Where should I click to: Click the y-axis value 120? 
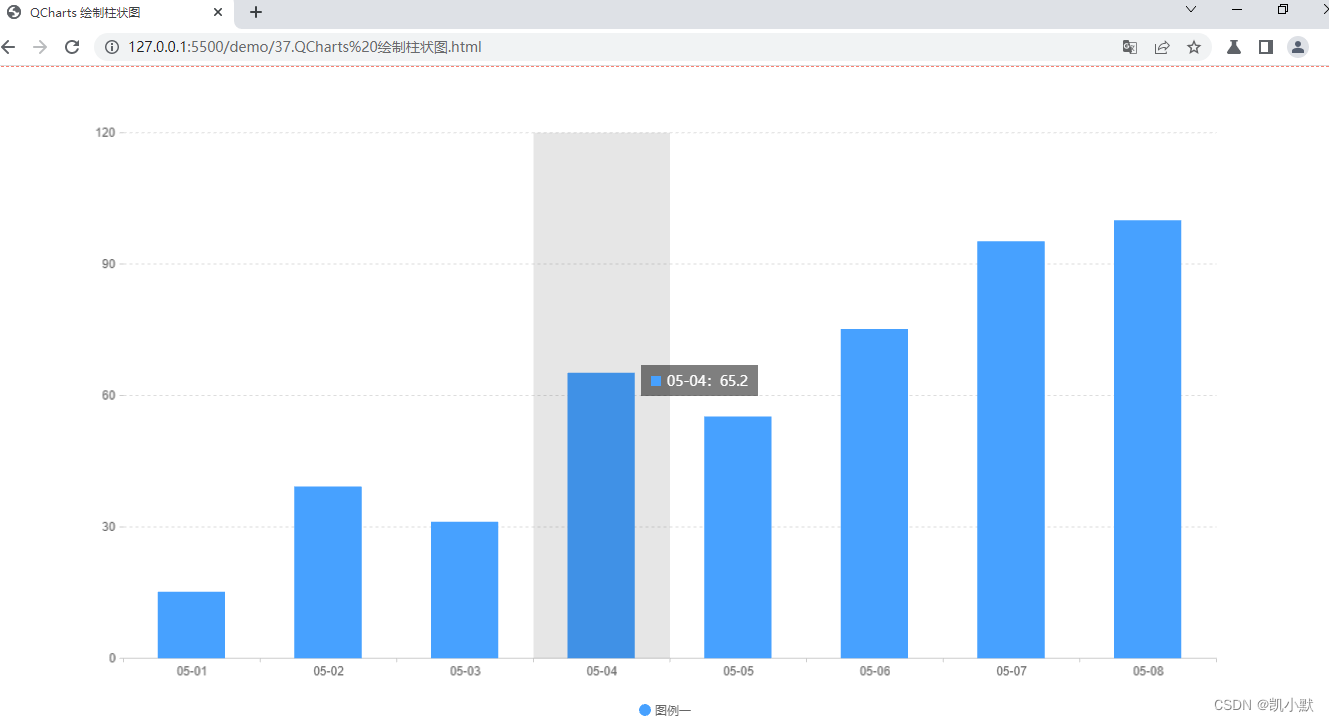tap(106, 132)
